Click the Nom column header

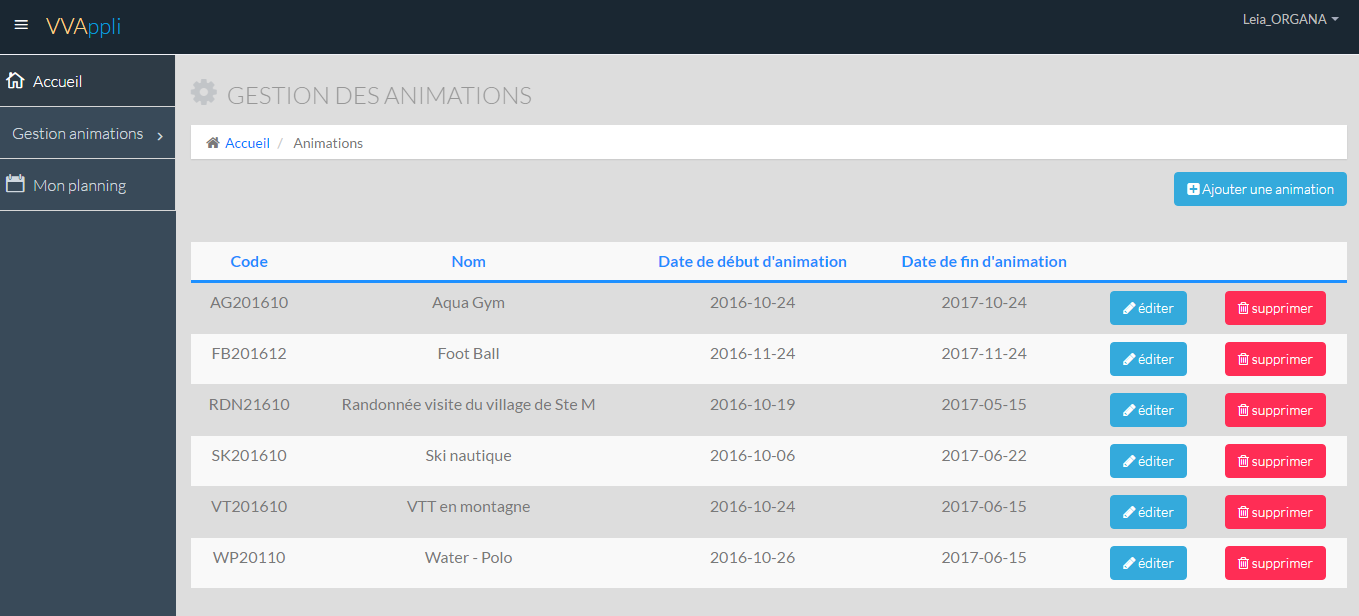[x=468, y=262]
